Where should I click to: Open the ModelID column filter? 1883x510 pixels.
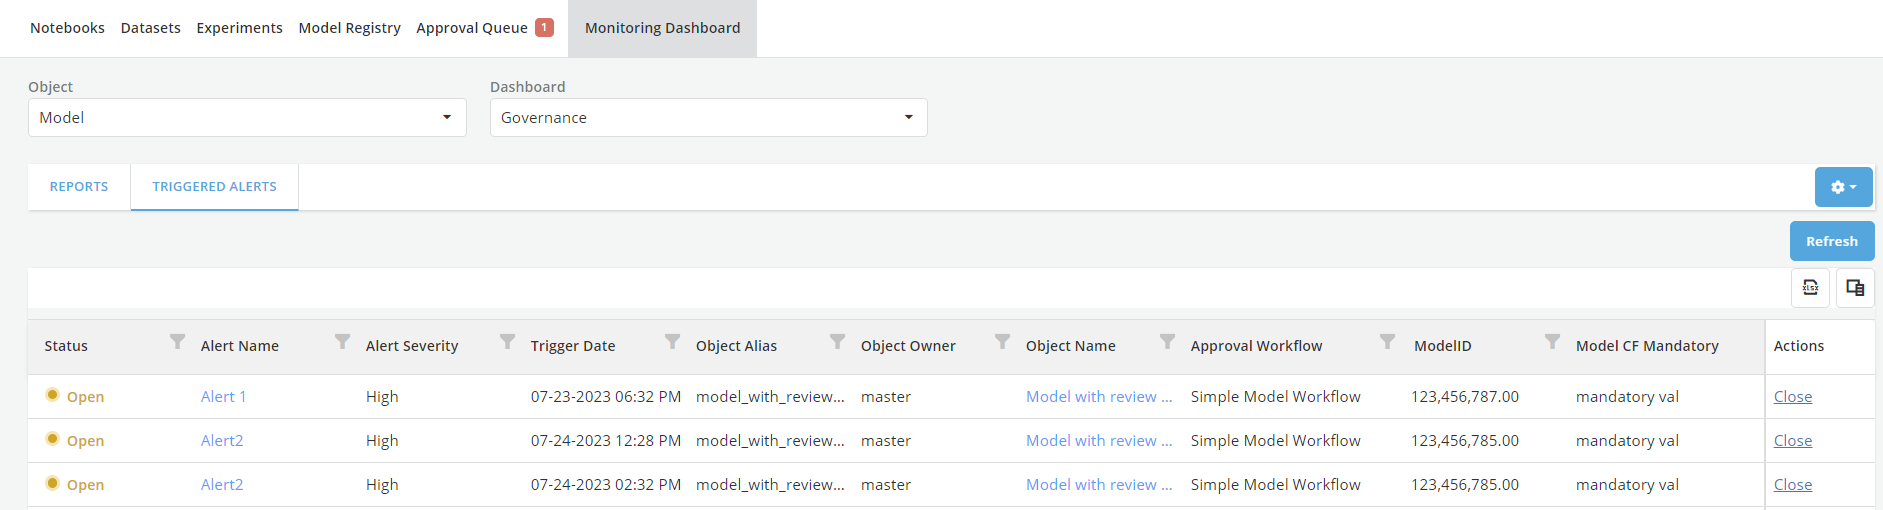[x=1552, y=342]
